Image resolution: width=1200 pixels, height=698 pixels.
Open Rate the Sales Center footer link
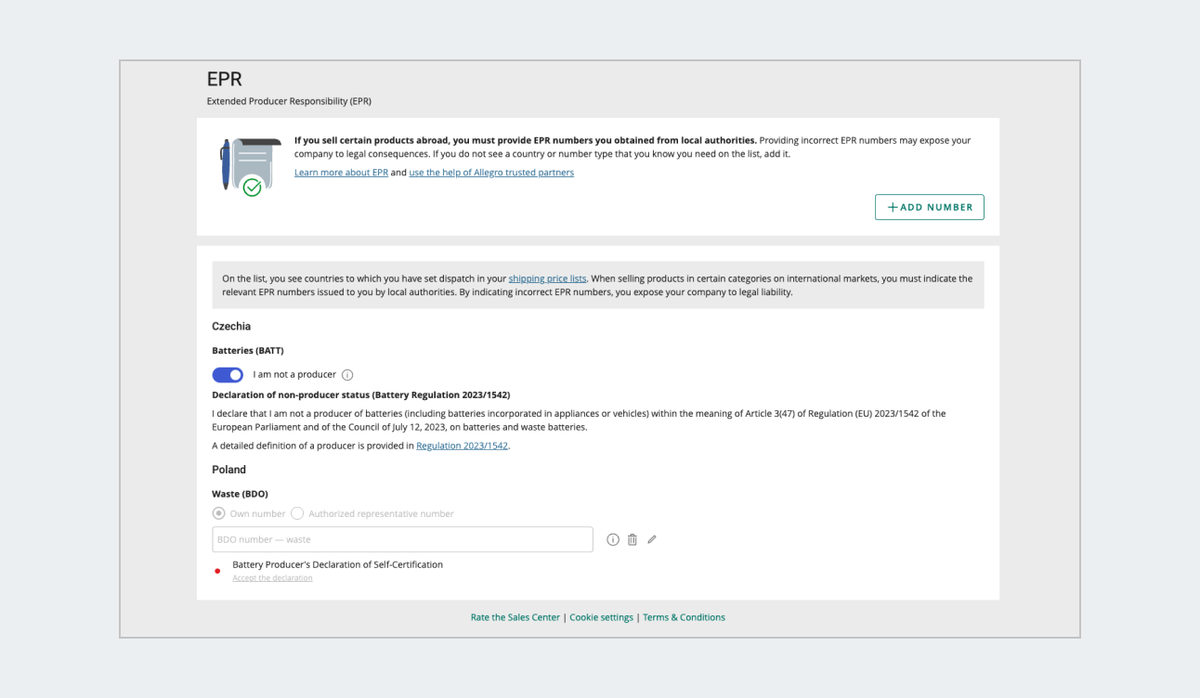pos(515,618)
